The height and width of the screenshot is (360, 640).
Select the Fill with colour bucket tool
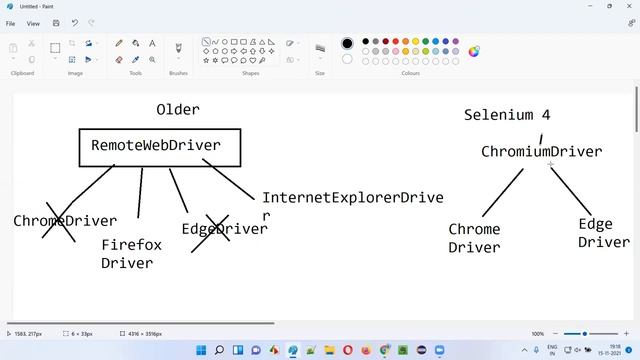[136, 43]
